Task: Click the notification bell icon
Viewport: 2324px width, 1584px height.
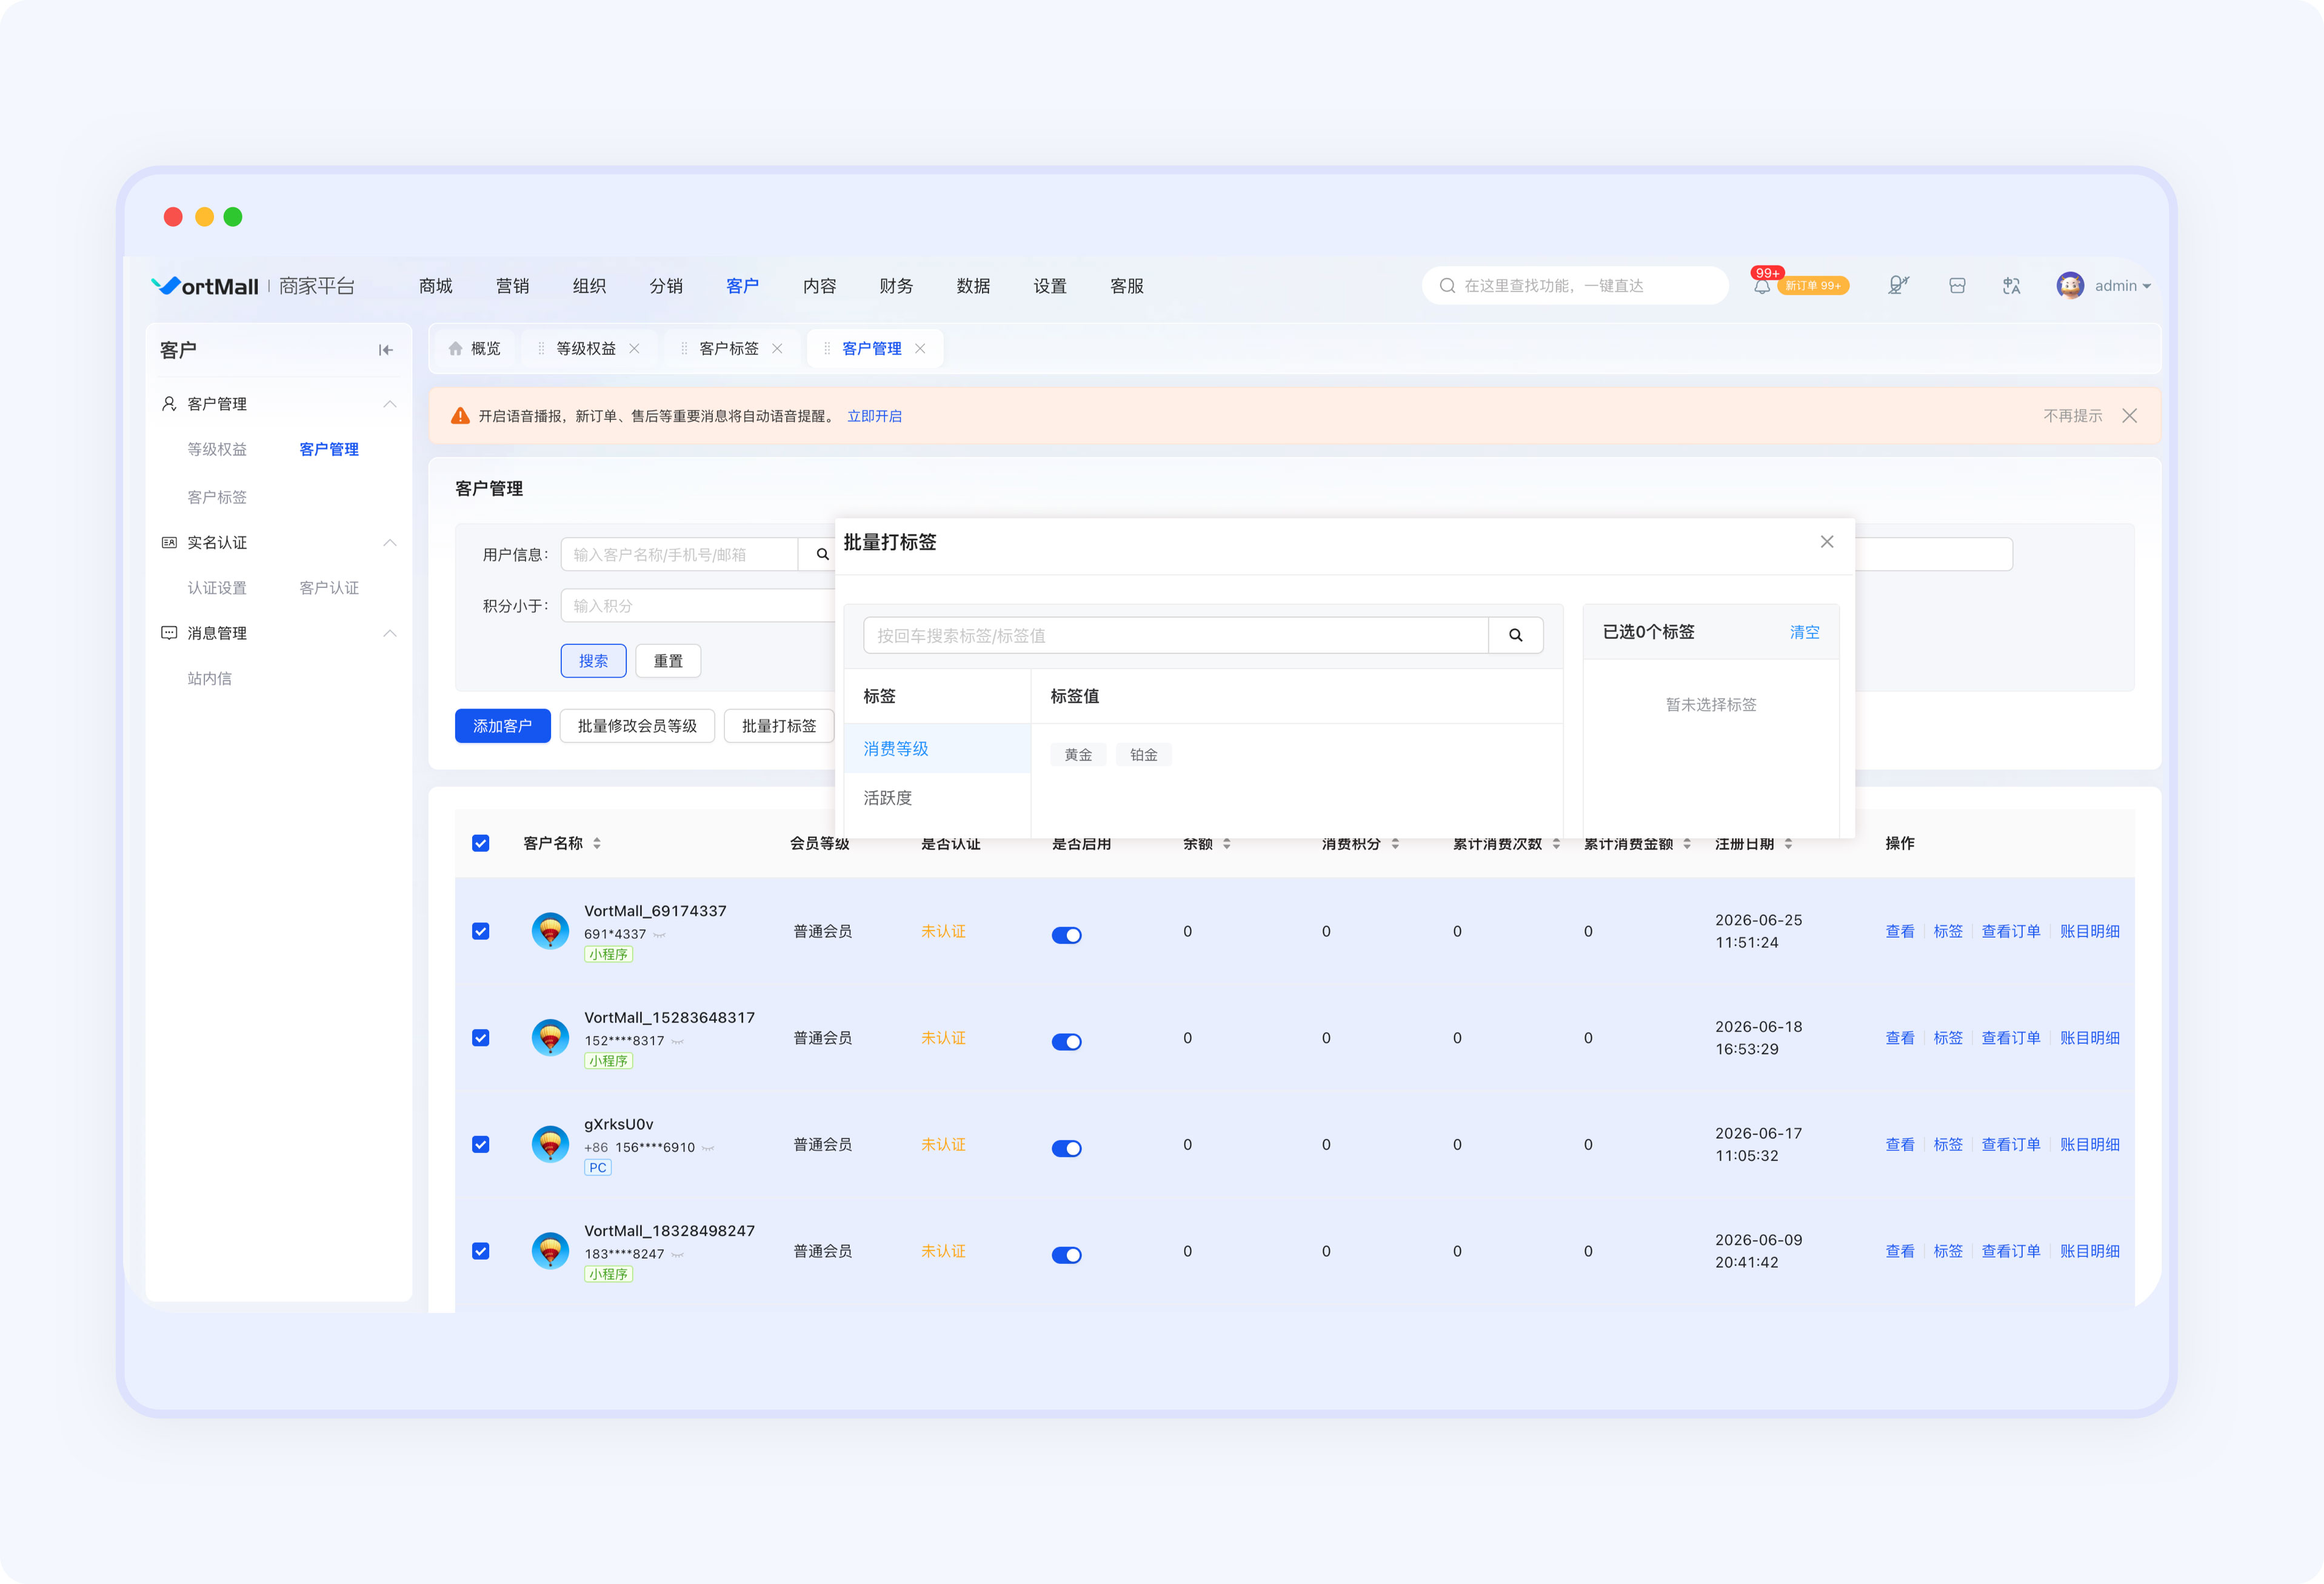Action: [x=1761, y=286]
